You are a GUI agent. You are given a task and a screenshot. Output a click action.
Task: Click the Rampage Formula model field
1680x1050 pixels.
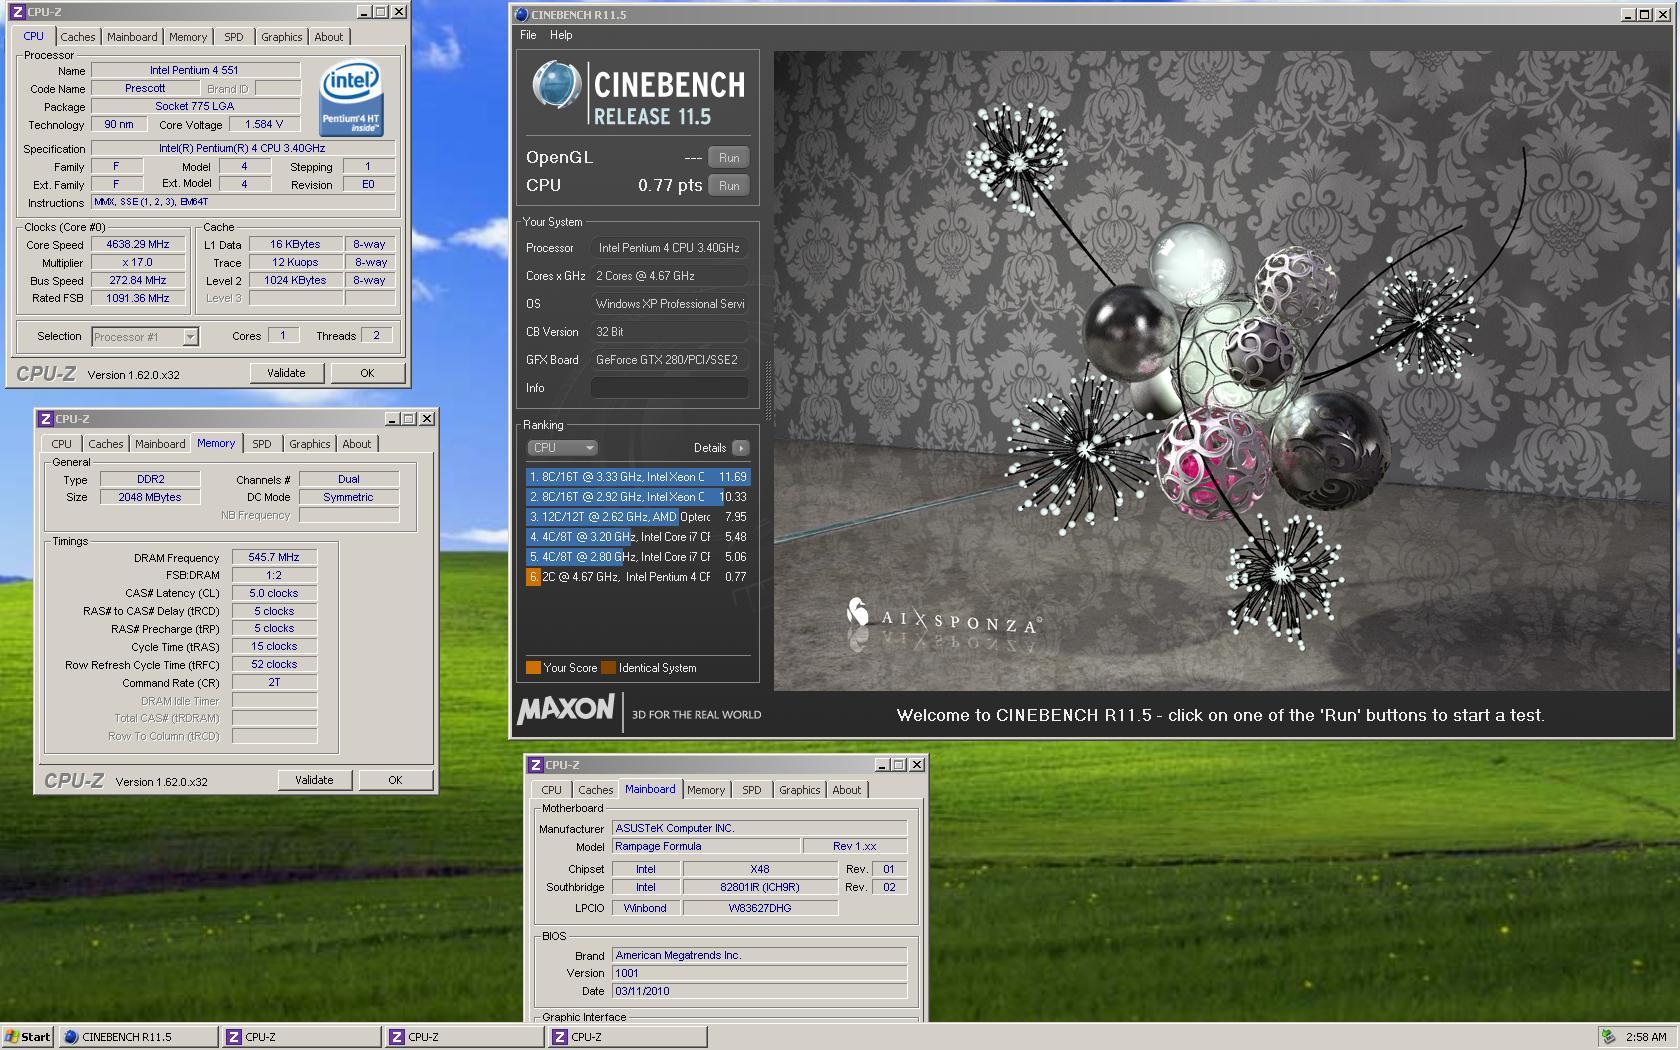(x=706, y=846)
